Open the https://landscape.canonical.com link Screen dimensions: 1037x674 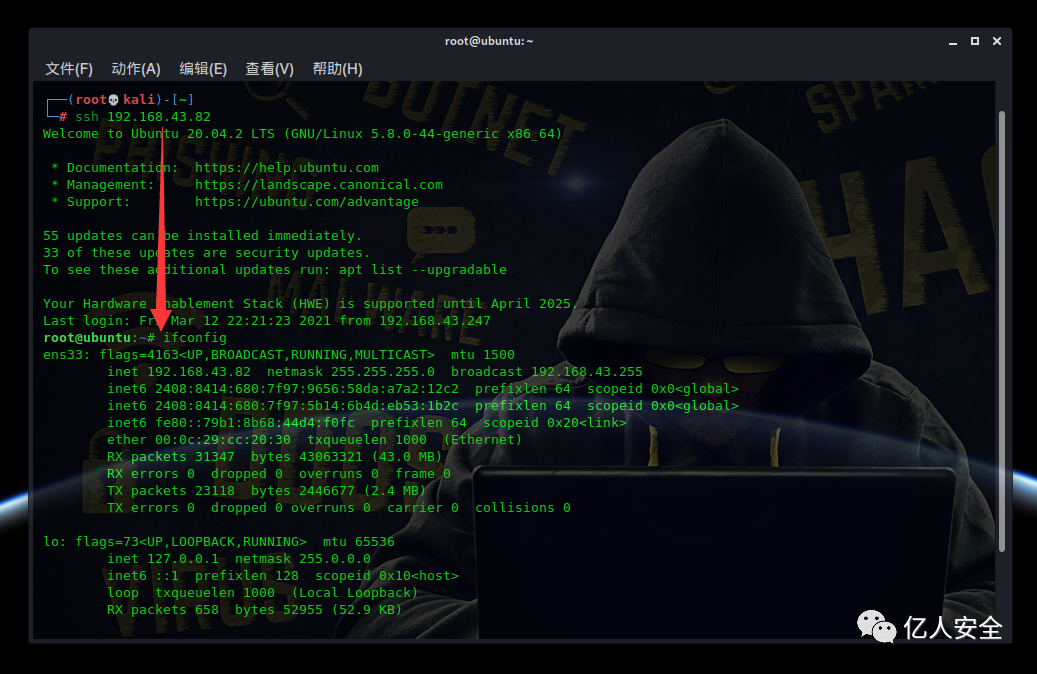click(x=319, y=185)
